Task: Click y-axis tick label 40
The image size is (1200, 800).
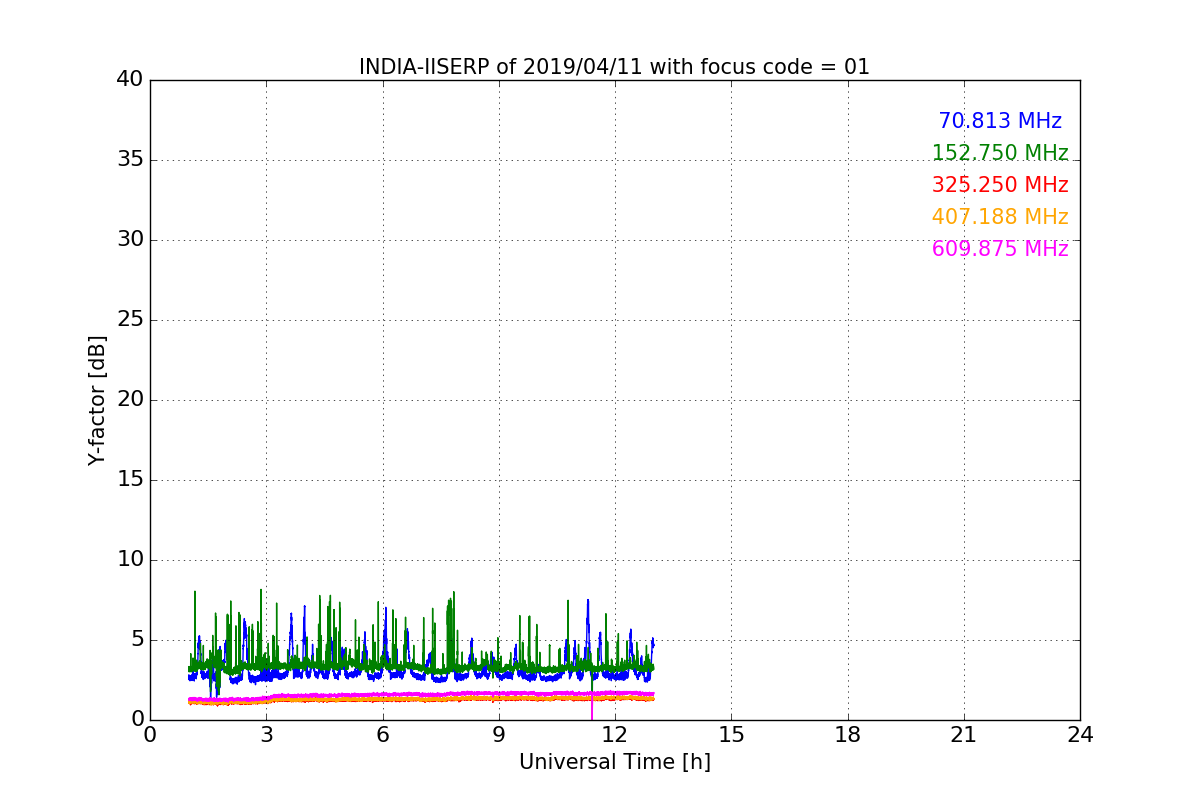Action: [130, 80]
